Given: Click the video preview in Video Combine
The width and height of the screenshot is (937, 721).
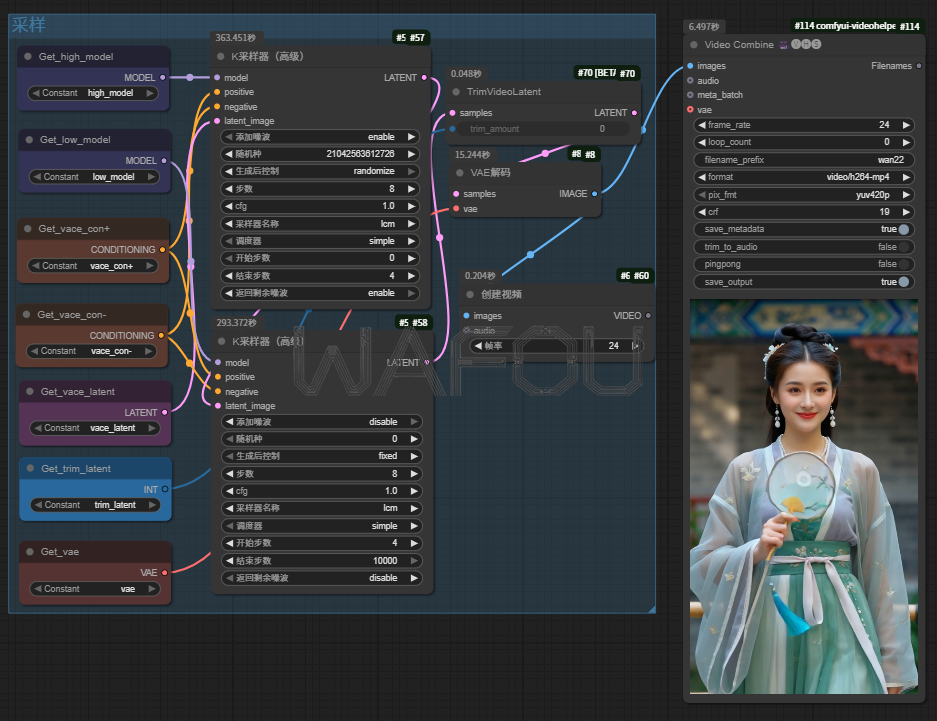Looking at the screenshot, I should [804, 496].
